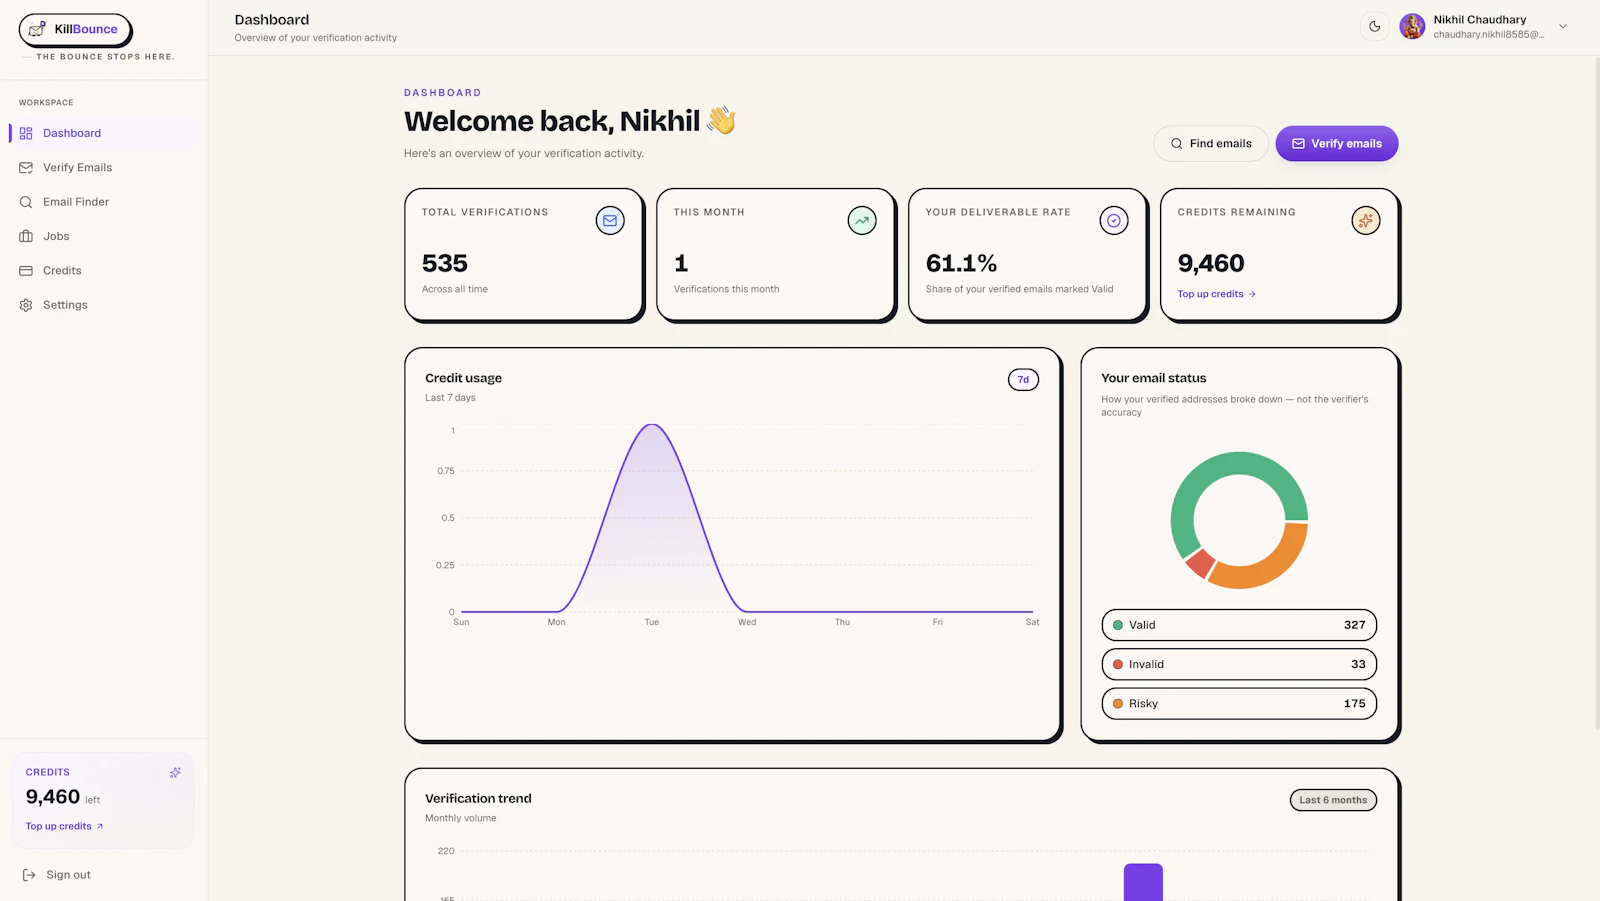Toggle dark mode with the moon button
This screenshot has height=901, width=1600.
1375,27
